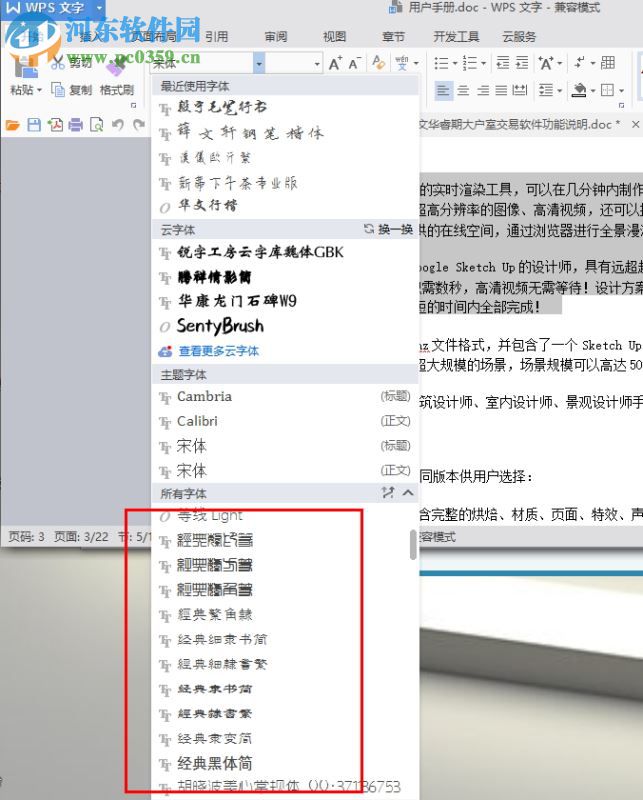
Task: Open line spacing options
Action: (546, 91)
